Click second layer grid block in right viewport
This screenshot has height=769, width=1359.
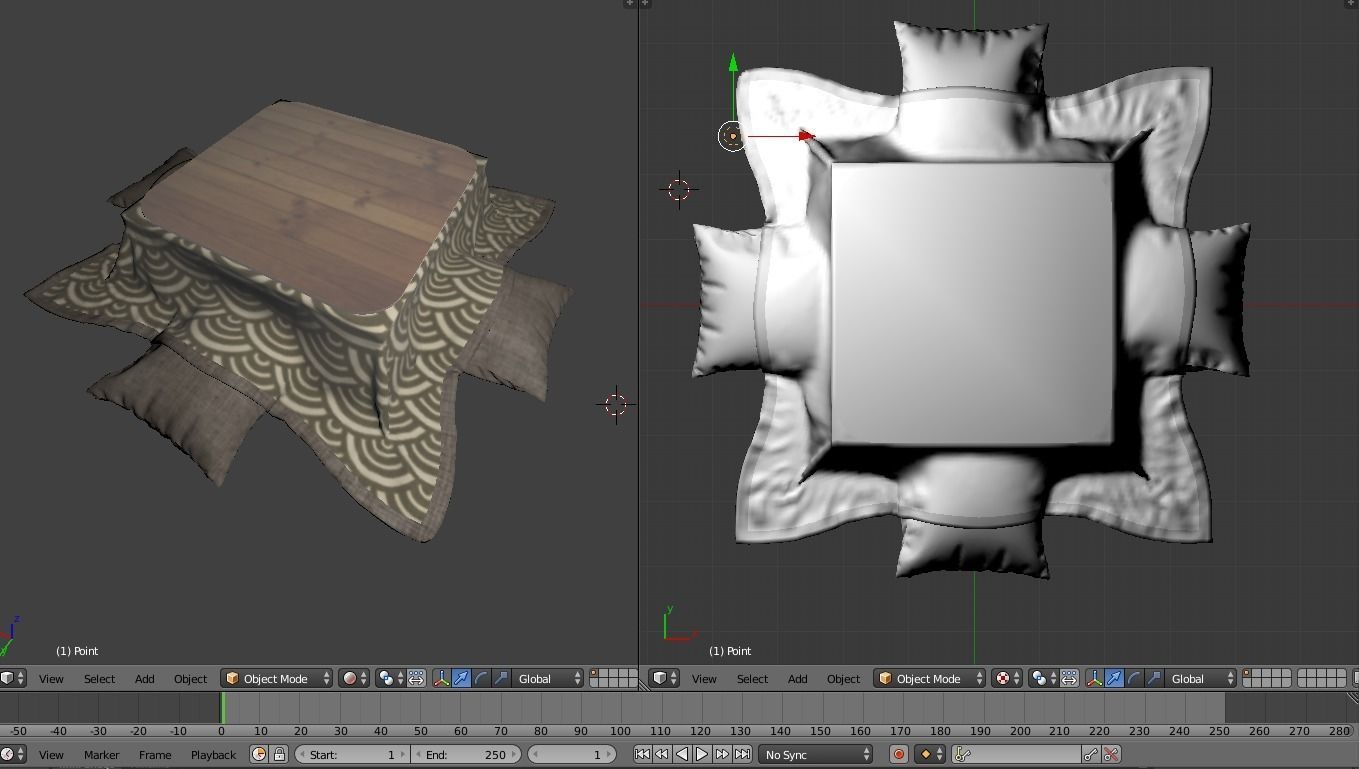click(1321, 678)
